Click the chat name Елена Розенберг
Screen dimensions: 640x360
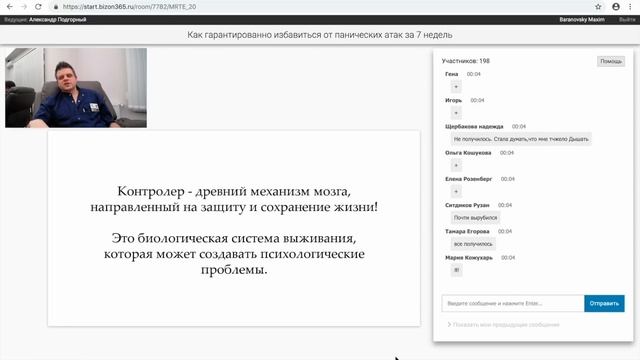point(469,179)
